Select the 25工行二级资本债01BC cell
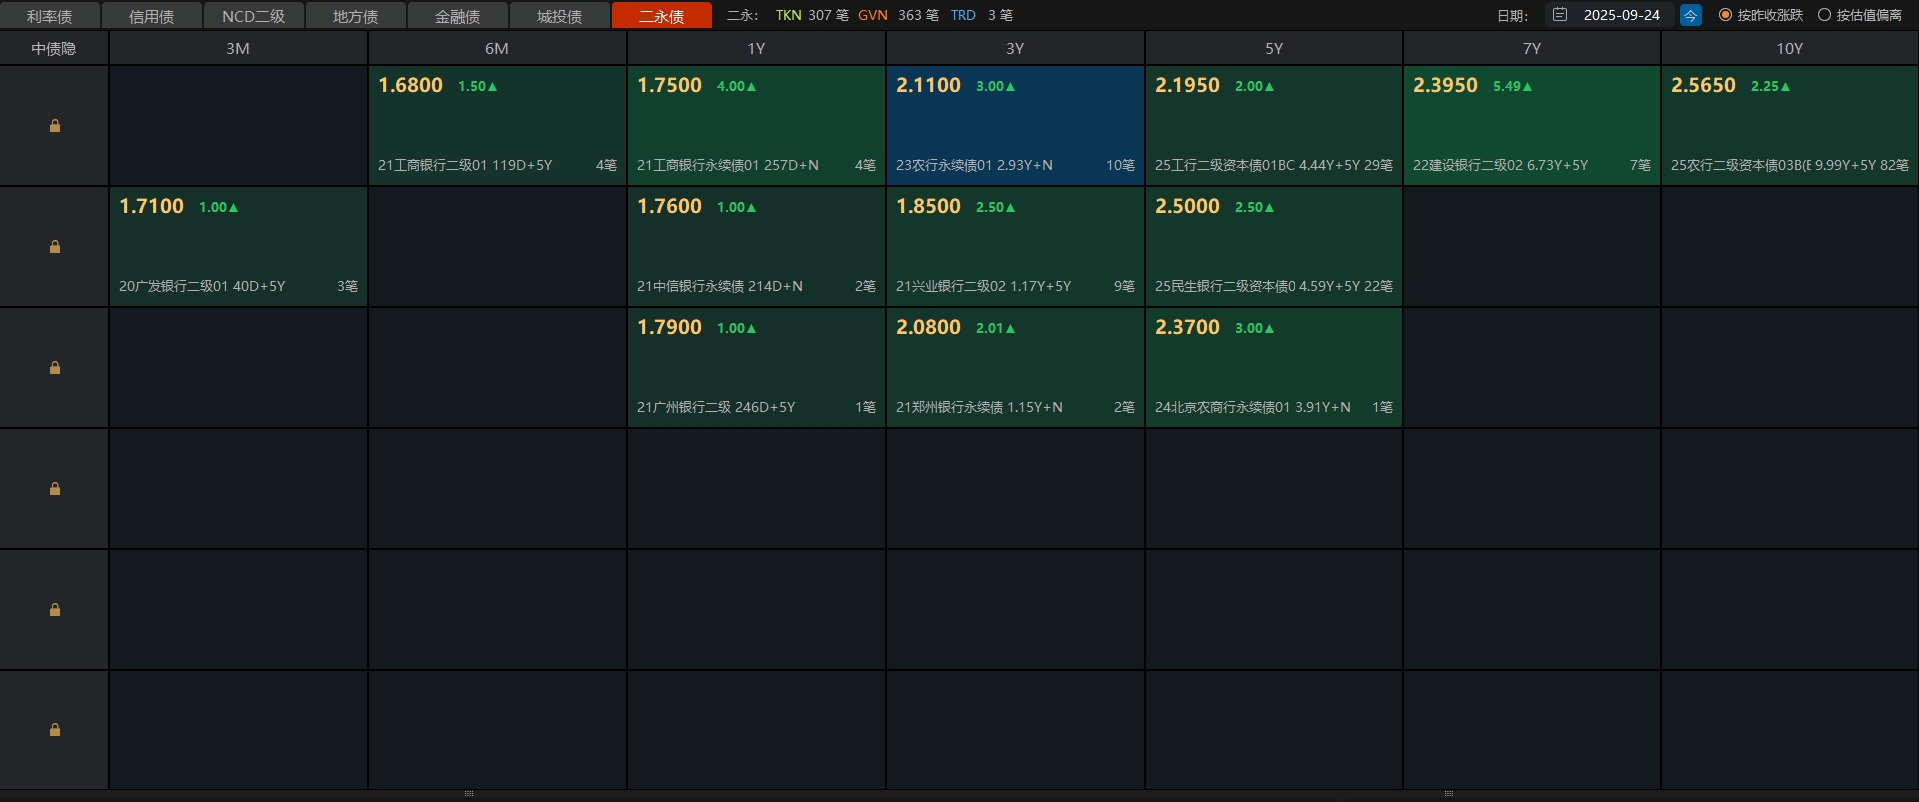Image resolution: width=1919 pixels, height=802 pixels. tap(1273, 126)
